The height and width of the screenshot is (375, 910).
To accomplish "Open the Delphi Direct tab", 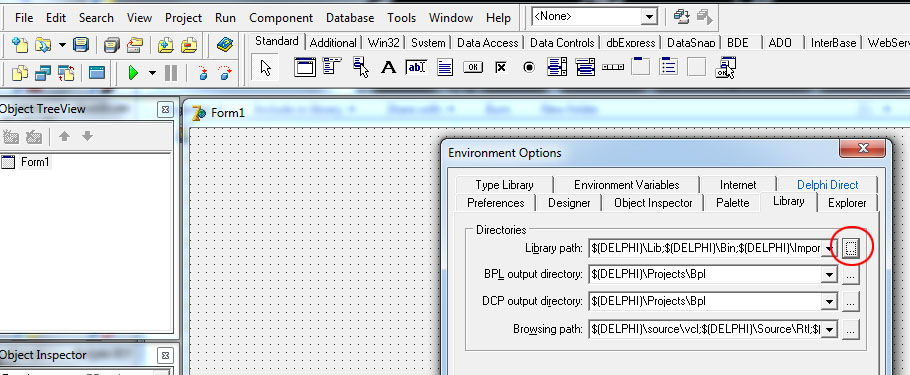I will pyautogui.click(x=827, y=185).
